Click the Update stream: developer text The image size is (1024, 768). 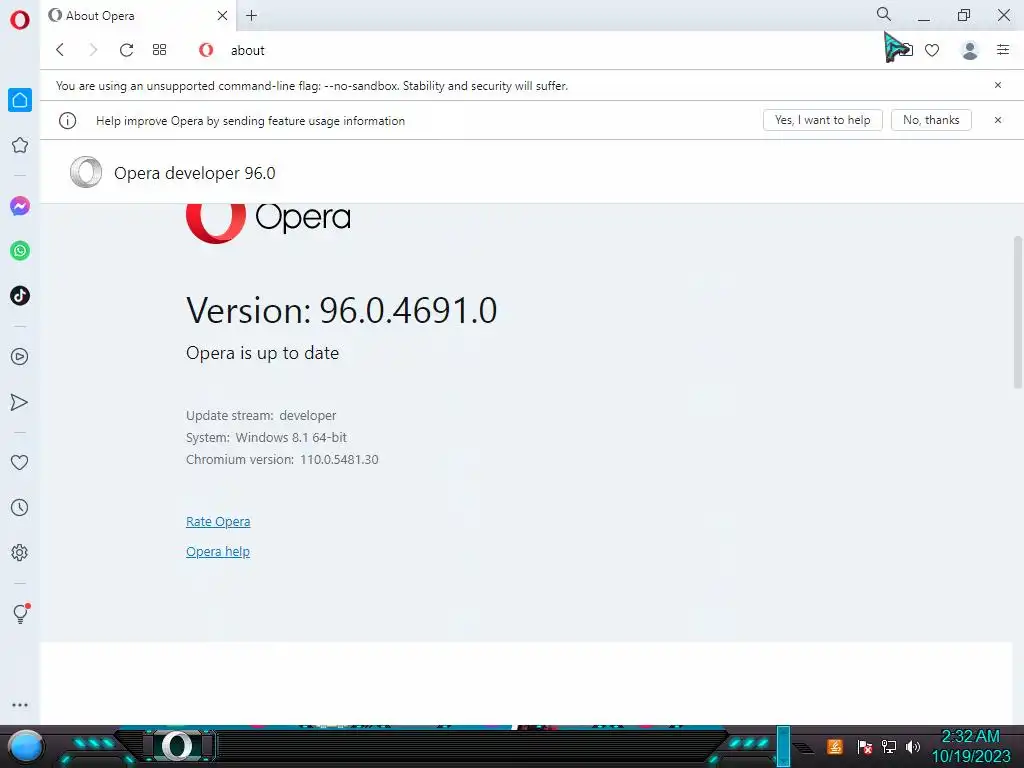click(x=261, y=415)
